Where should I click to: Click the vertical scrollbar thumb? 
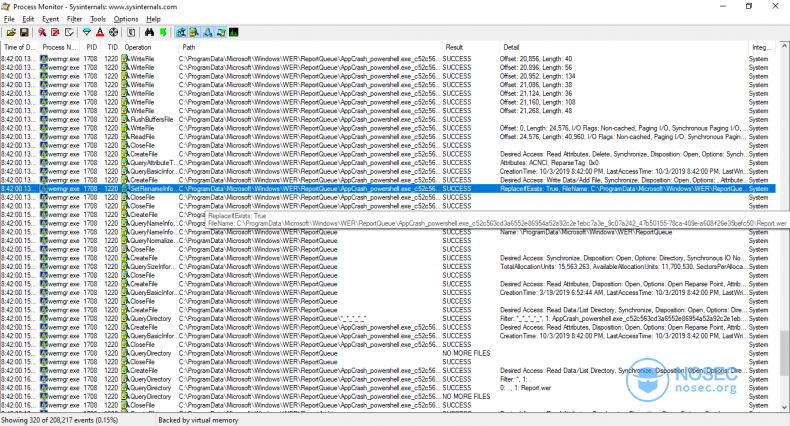pyautogui.click(x=784, y=352)
